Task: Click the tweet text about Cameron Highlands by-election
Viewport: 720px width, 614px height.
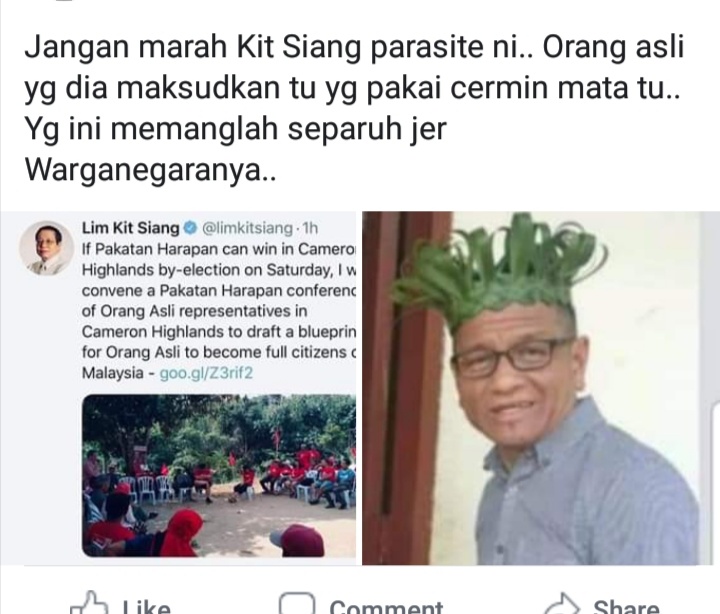Action: coord(219,311)
